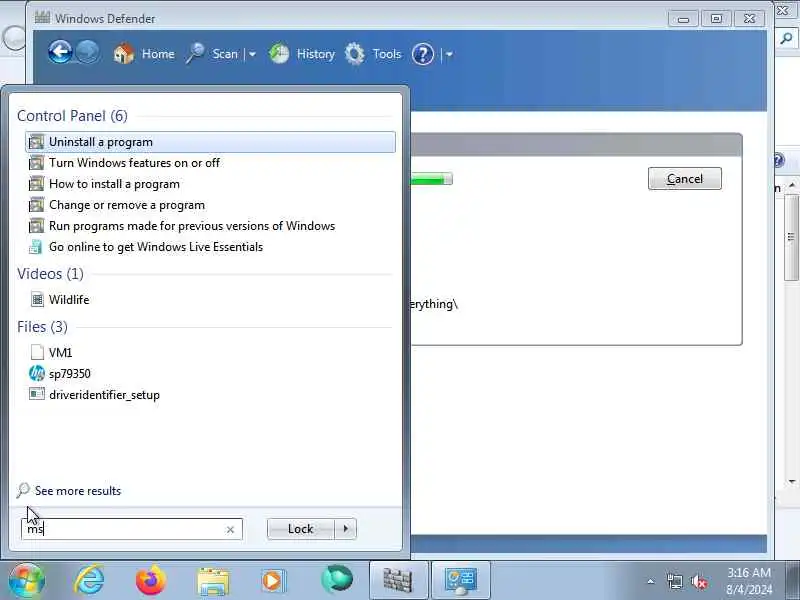The width and height of the screenshot is (800, 600).
Task: Expand the Control Panel (6) results header
Action: pos(72,116)
